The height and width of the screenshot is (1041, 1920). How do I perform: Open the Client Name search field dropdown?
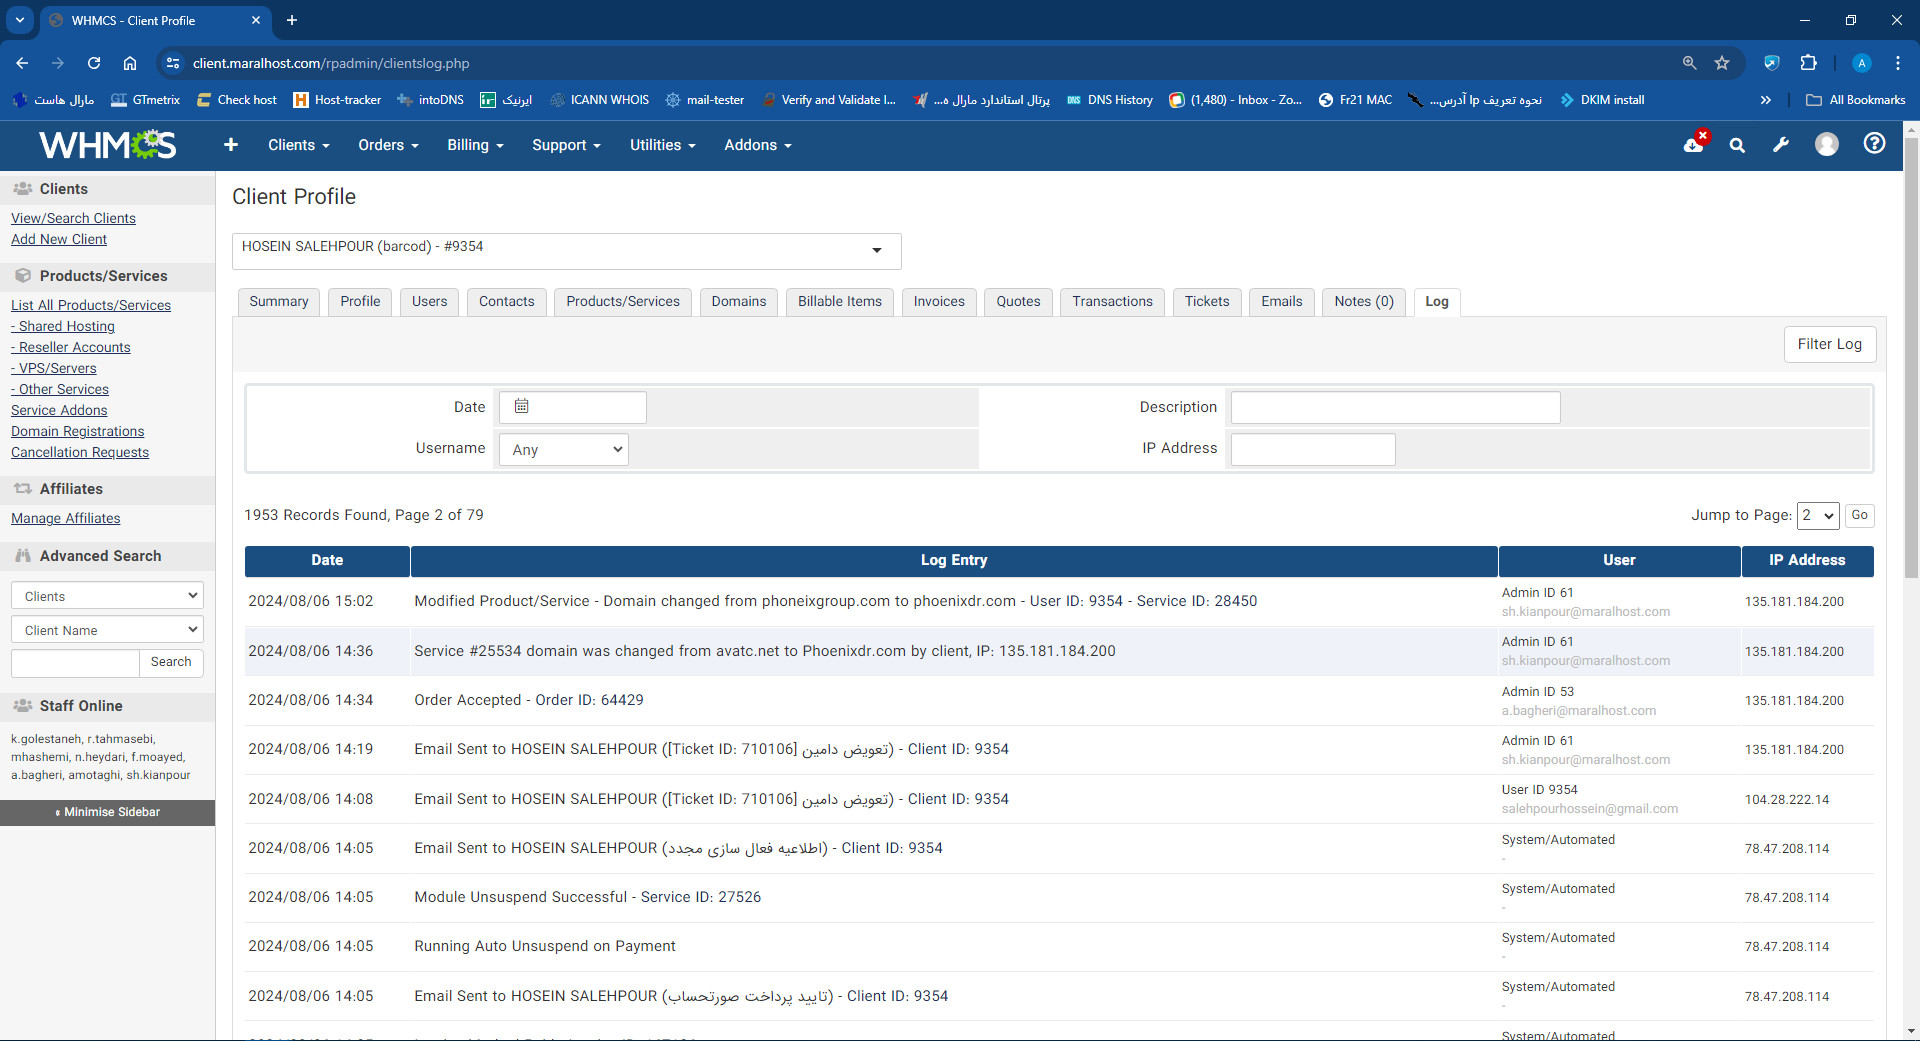pos(107,630)
